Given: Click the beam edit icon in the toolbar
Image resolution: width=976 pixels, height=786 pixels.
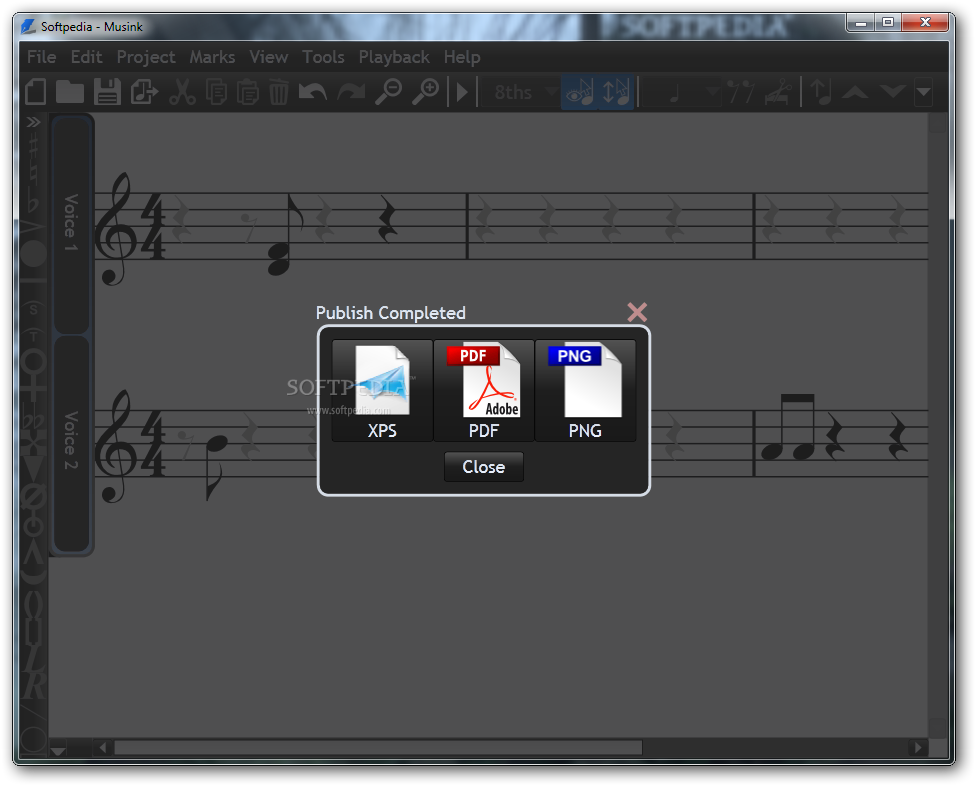Looking at the screenshot, I should click(778, 92).
